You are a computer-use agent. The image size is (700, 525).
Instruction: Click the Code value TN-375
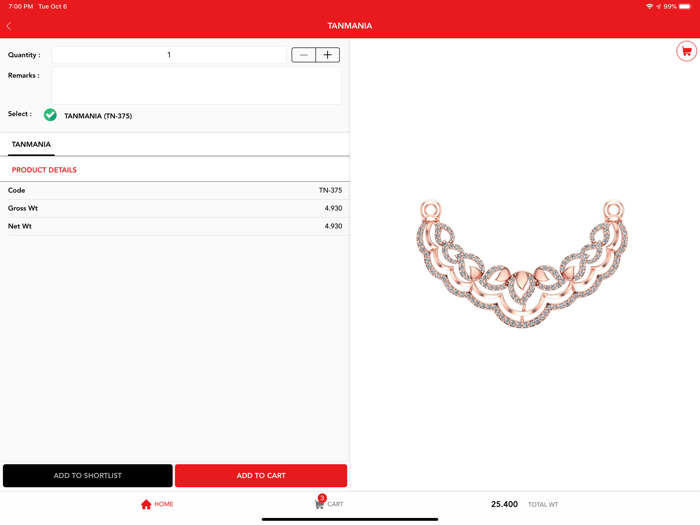pyautogui.click(x=330, y=190)
